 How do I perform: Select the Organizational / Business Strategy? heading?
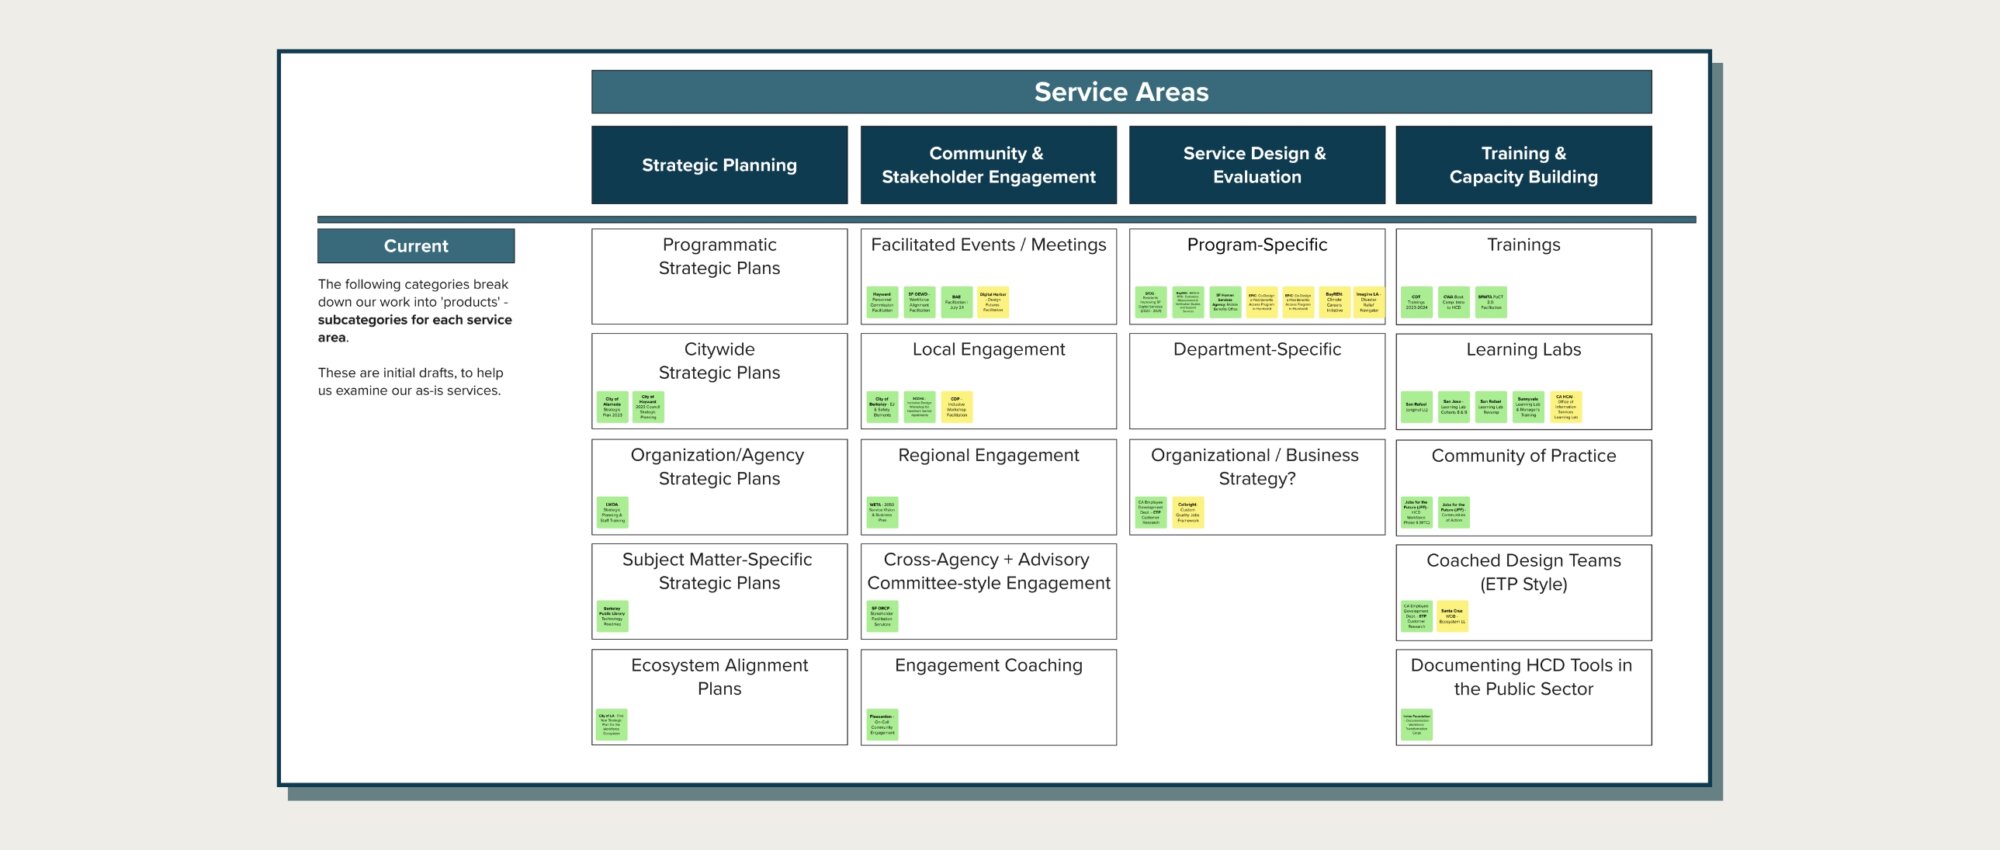(1255, 466)
